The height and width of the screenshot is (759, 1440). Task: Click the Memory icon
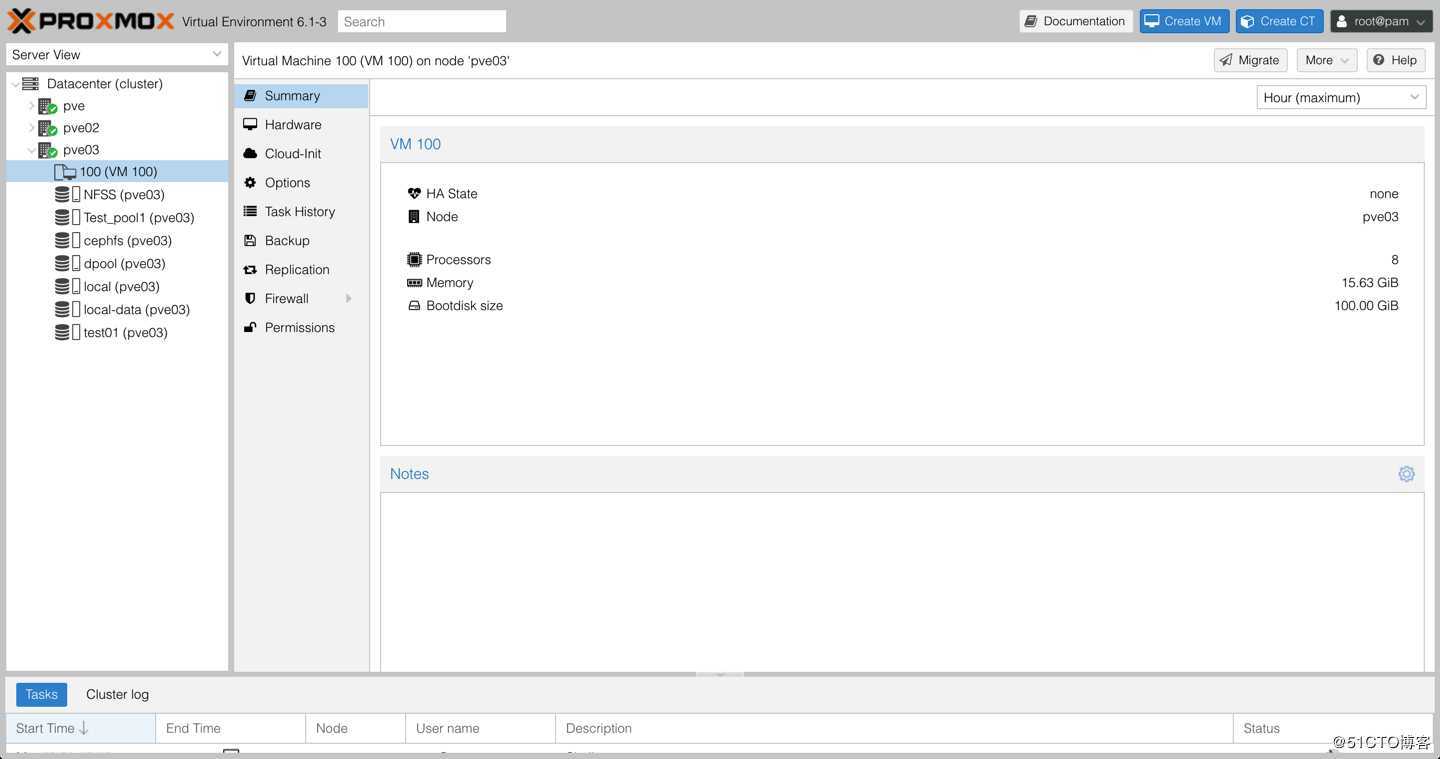414,283
